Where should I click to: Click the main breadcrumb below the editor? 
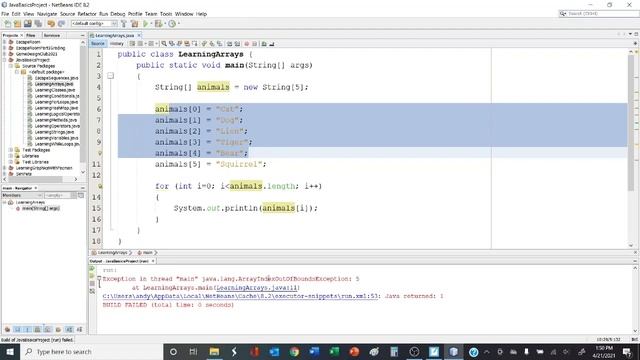147,253
